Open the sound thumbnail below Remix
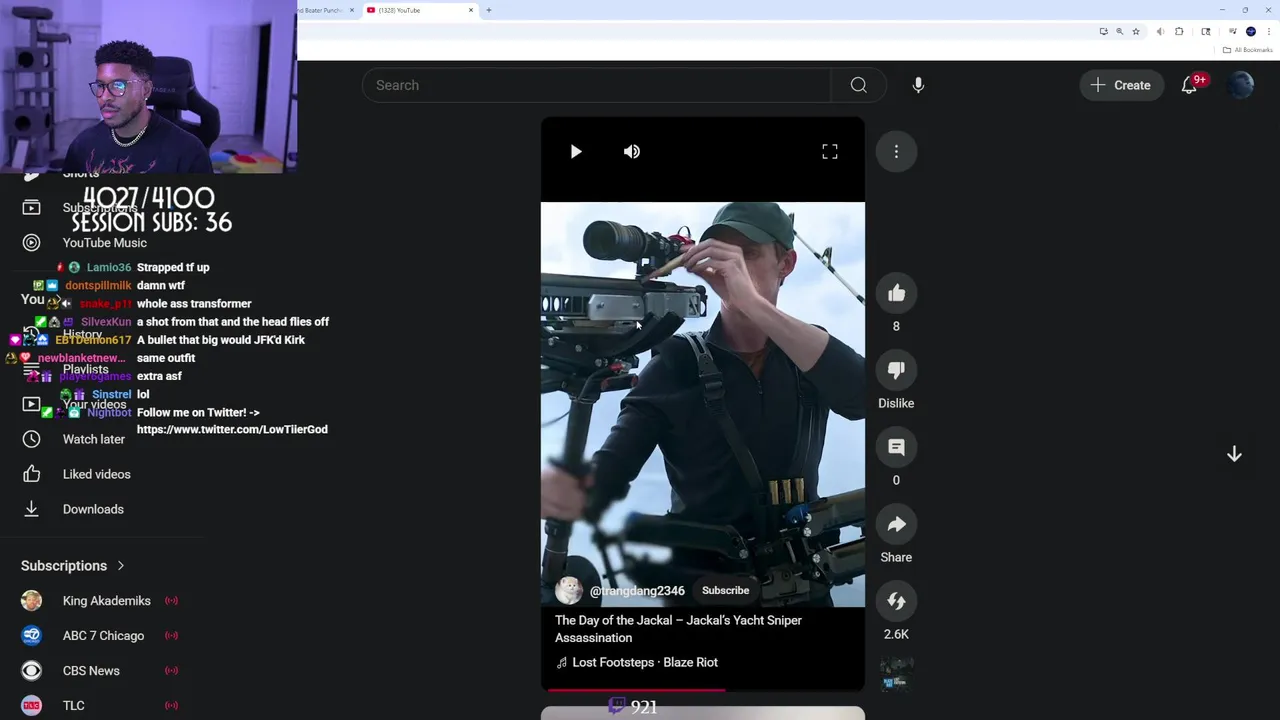 pos(896,673)
